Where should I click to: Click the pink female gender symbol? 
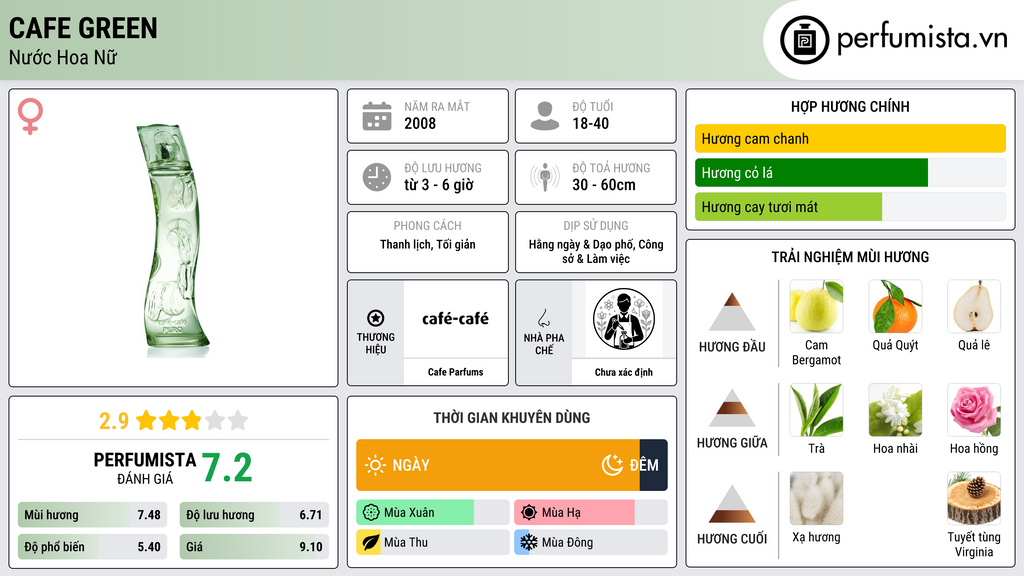pos(30,116)
